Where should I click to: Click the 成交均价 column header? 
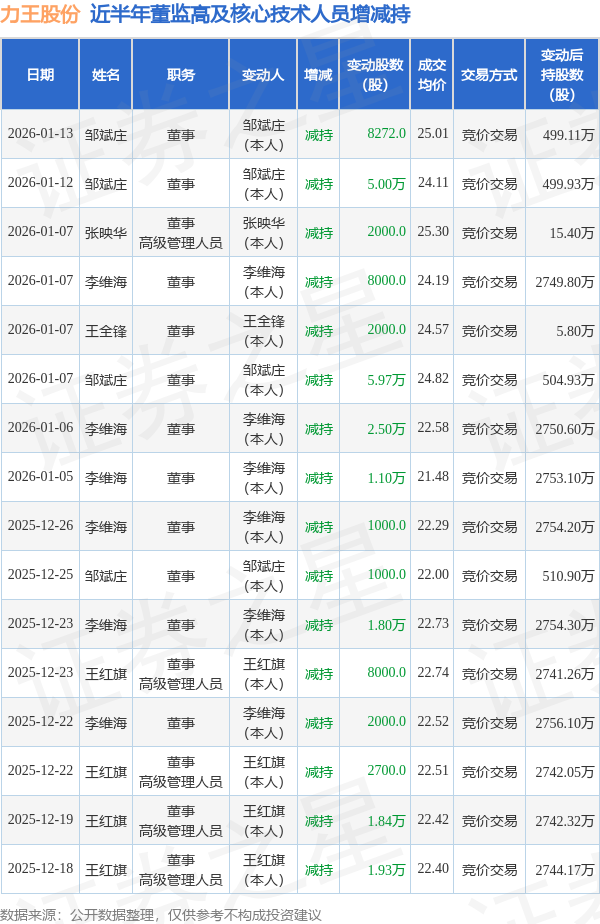click(x=432, y=75)
